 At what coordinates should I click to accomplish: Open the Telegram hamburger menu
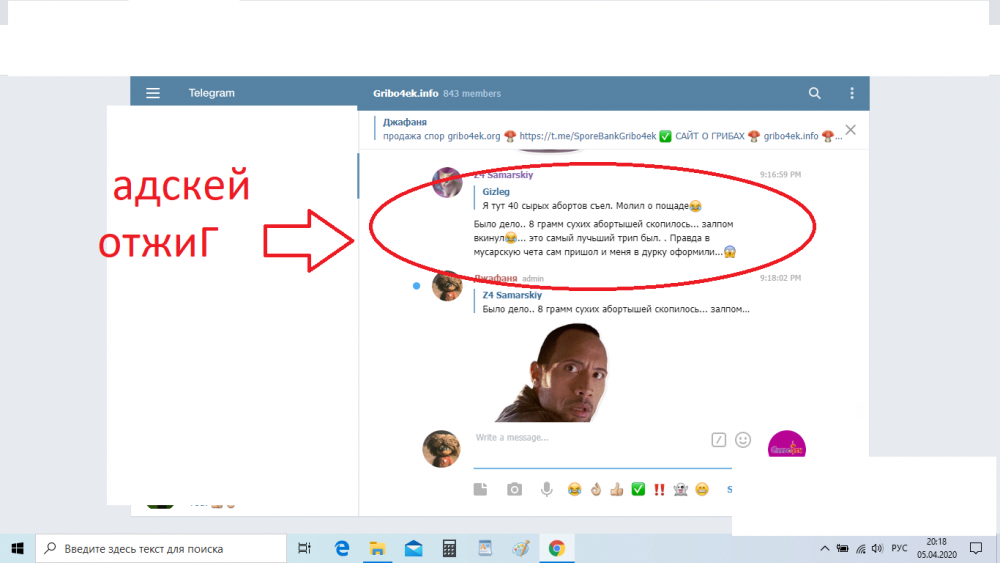pyautogui.click(x=153, y=93)
